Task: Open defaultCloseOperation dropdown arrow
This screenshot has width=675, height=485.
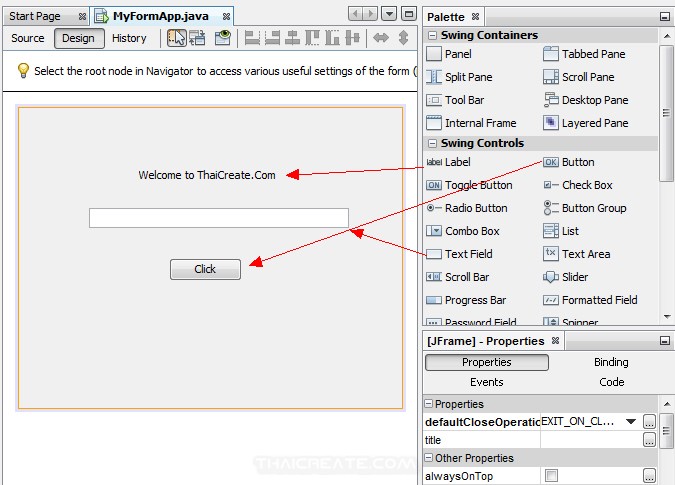Action: [x=631, y=422]
